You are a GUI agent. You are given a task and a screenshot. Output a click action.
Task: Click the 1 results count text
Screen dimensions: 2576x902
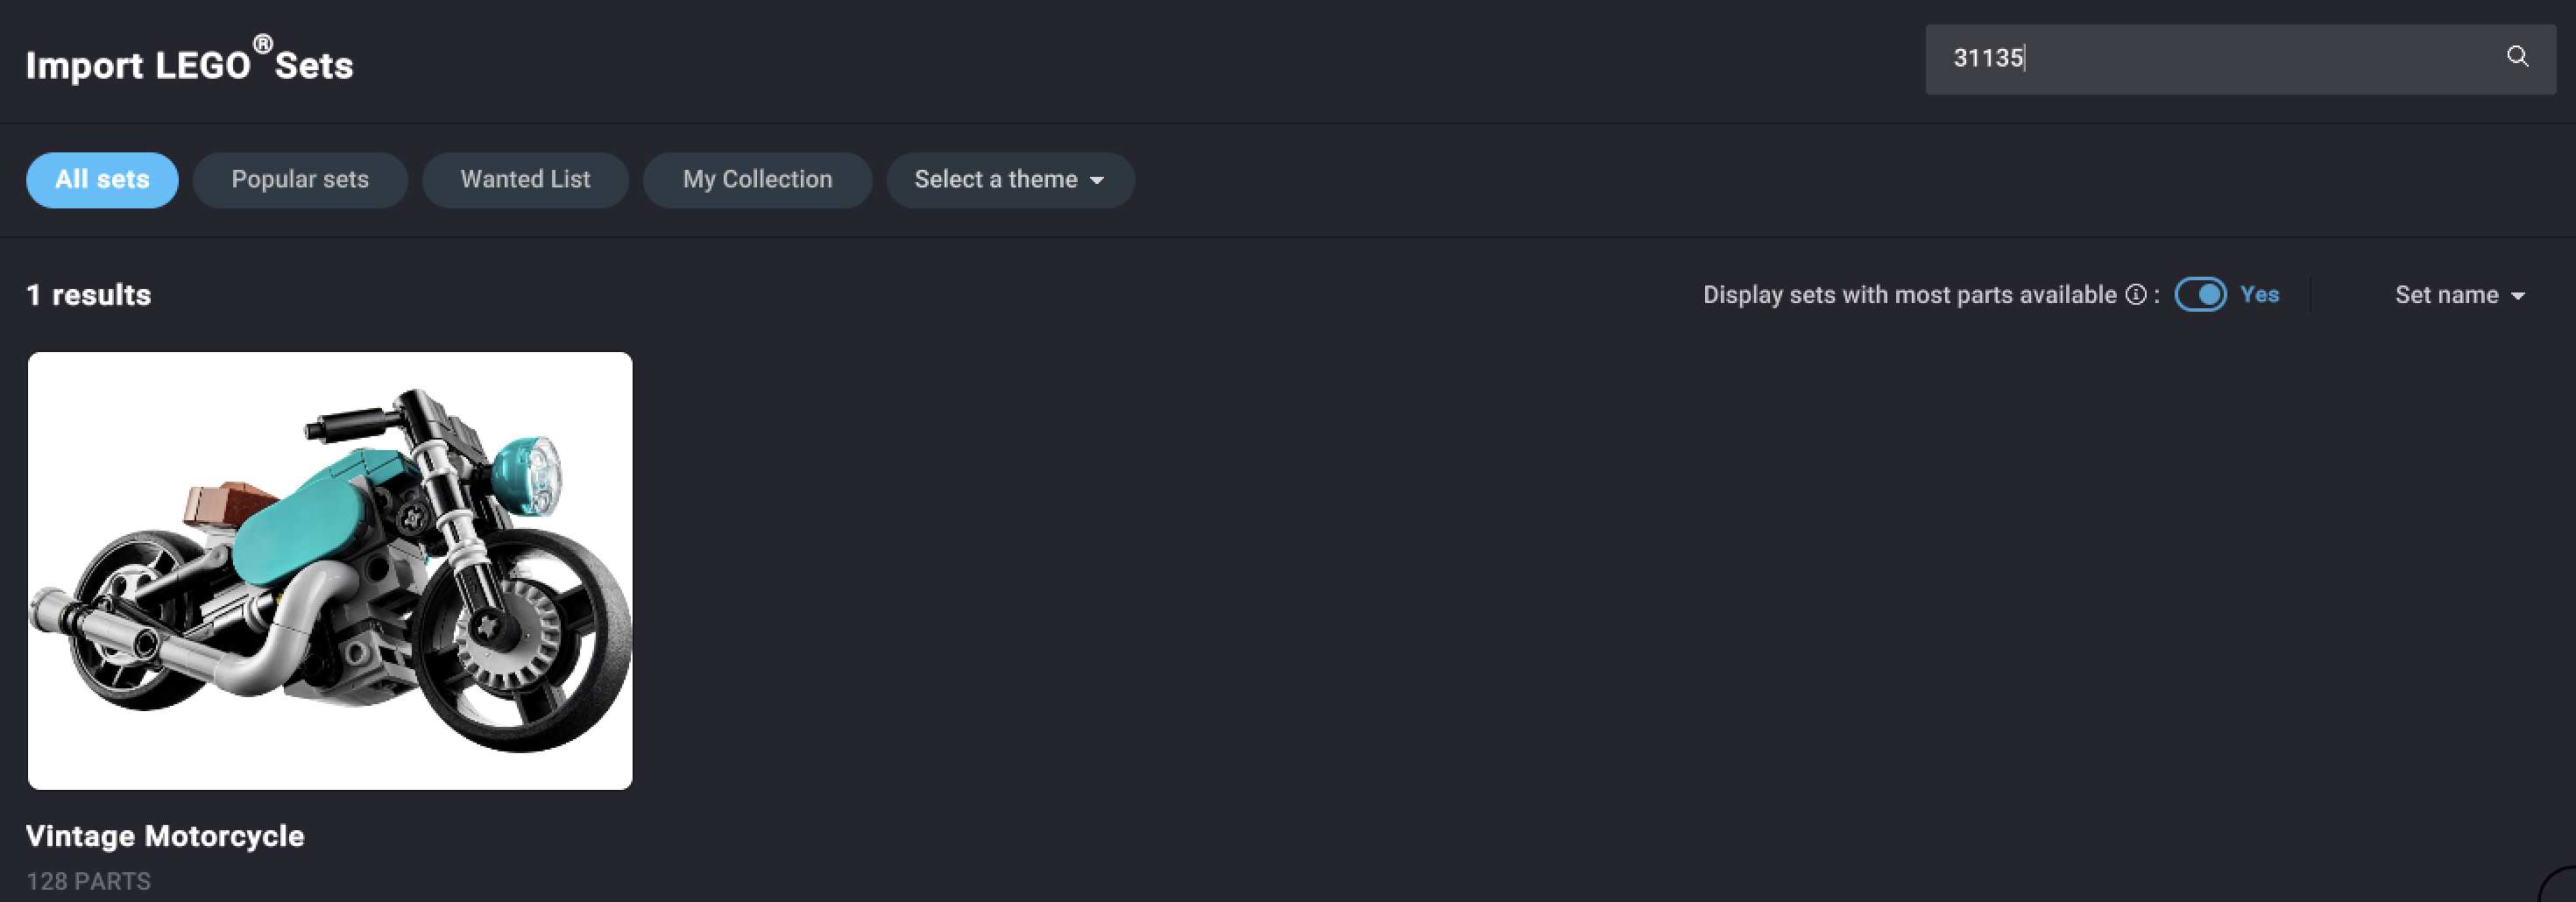tap(88, 295)
